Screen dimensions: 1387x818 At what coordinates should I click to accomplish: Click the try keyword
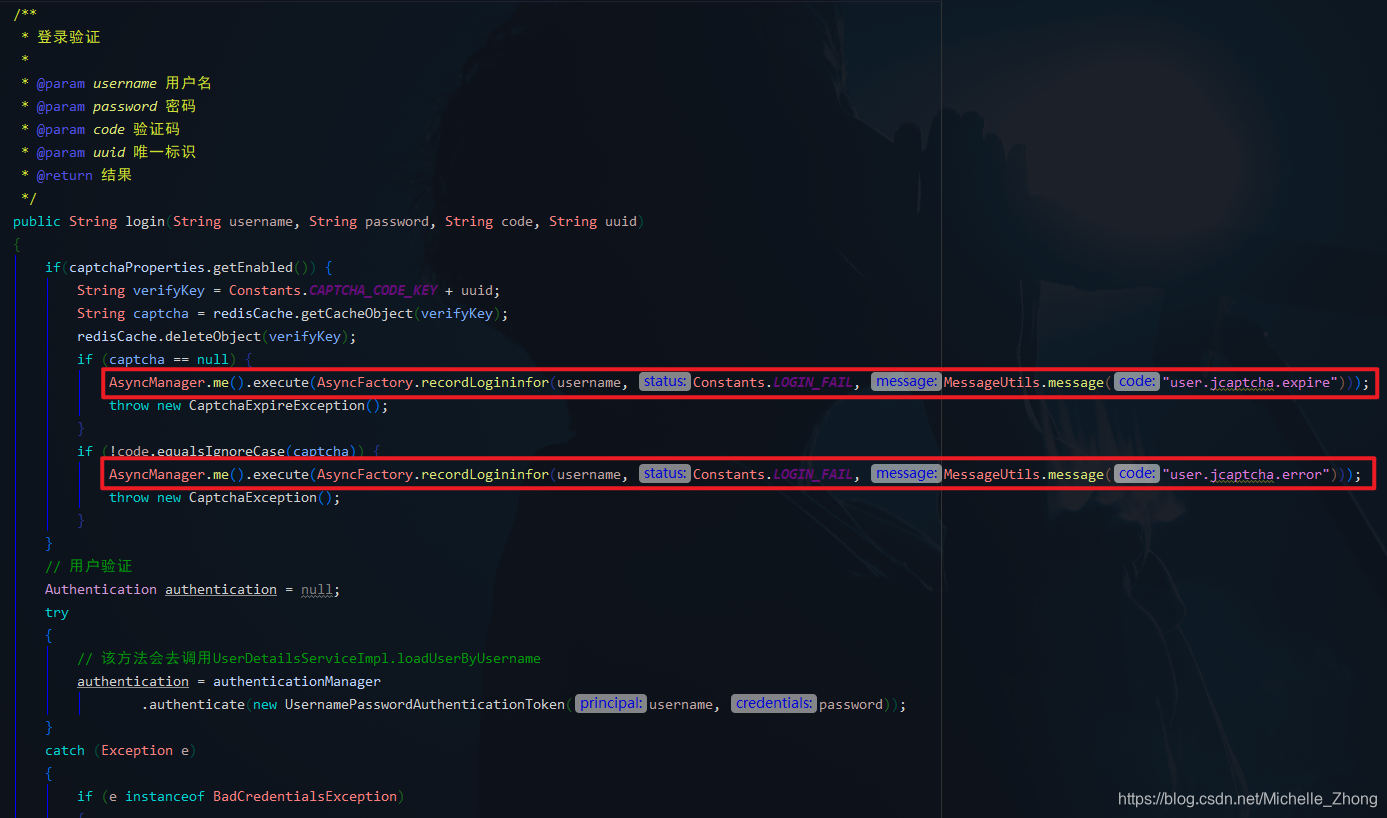tap(57, 612)
